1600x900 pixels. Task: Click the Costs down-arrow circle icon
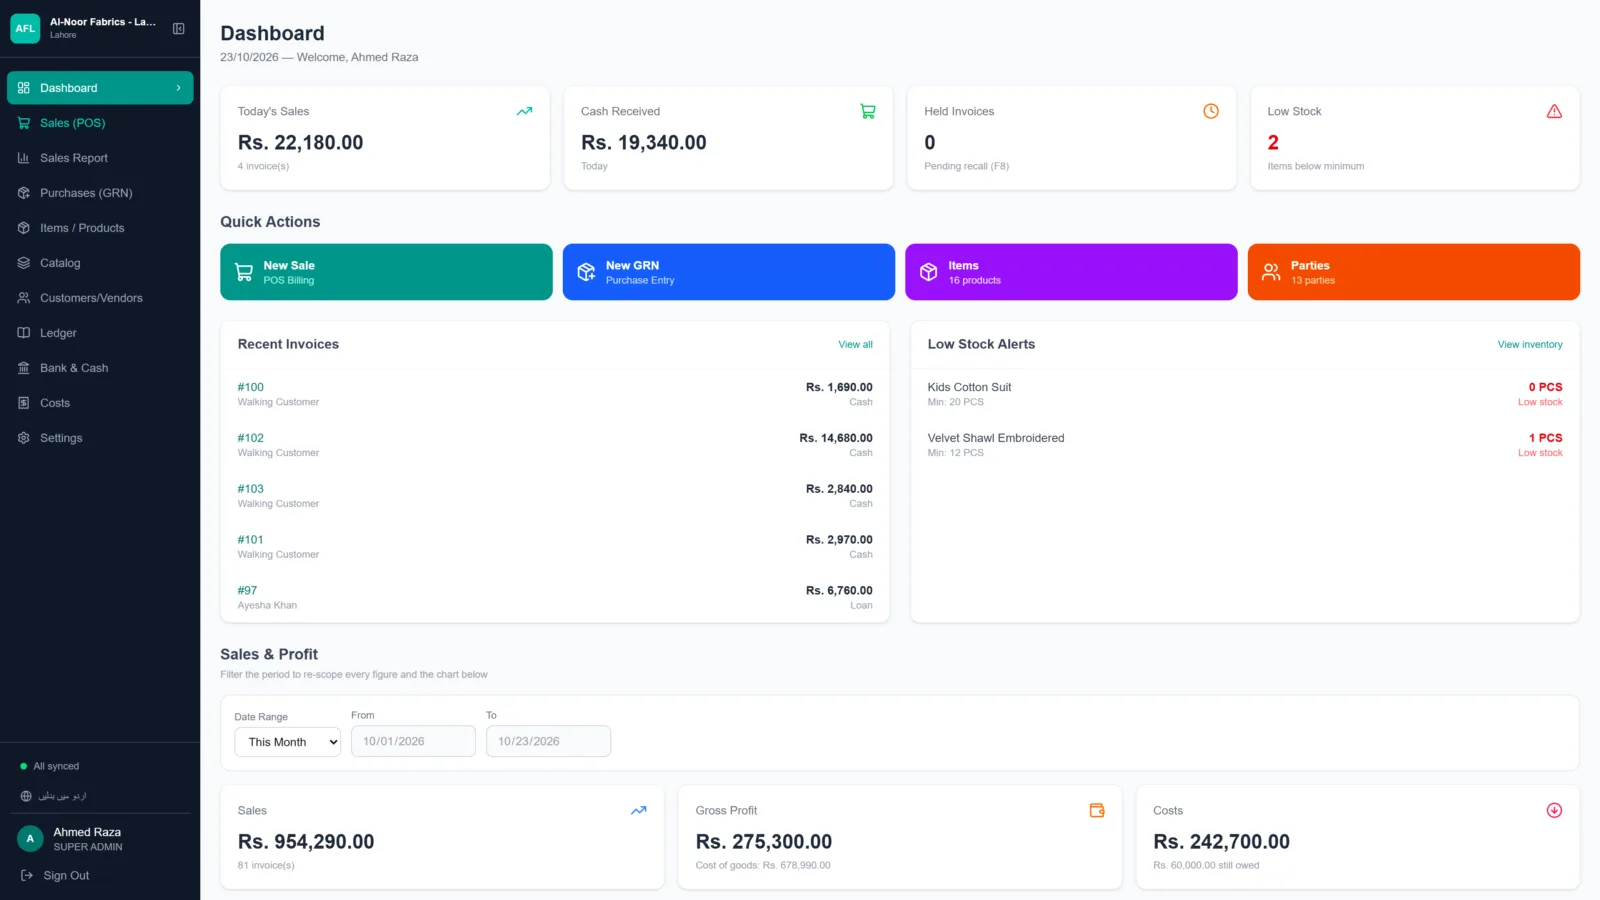coord(1554,810)
